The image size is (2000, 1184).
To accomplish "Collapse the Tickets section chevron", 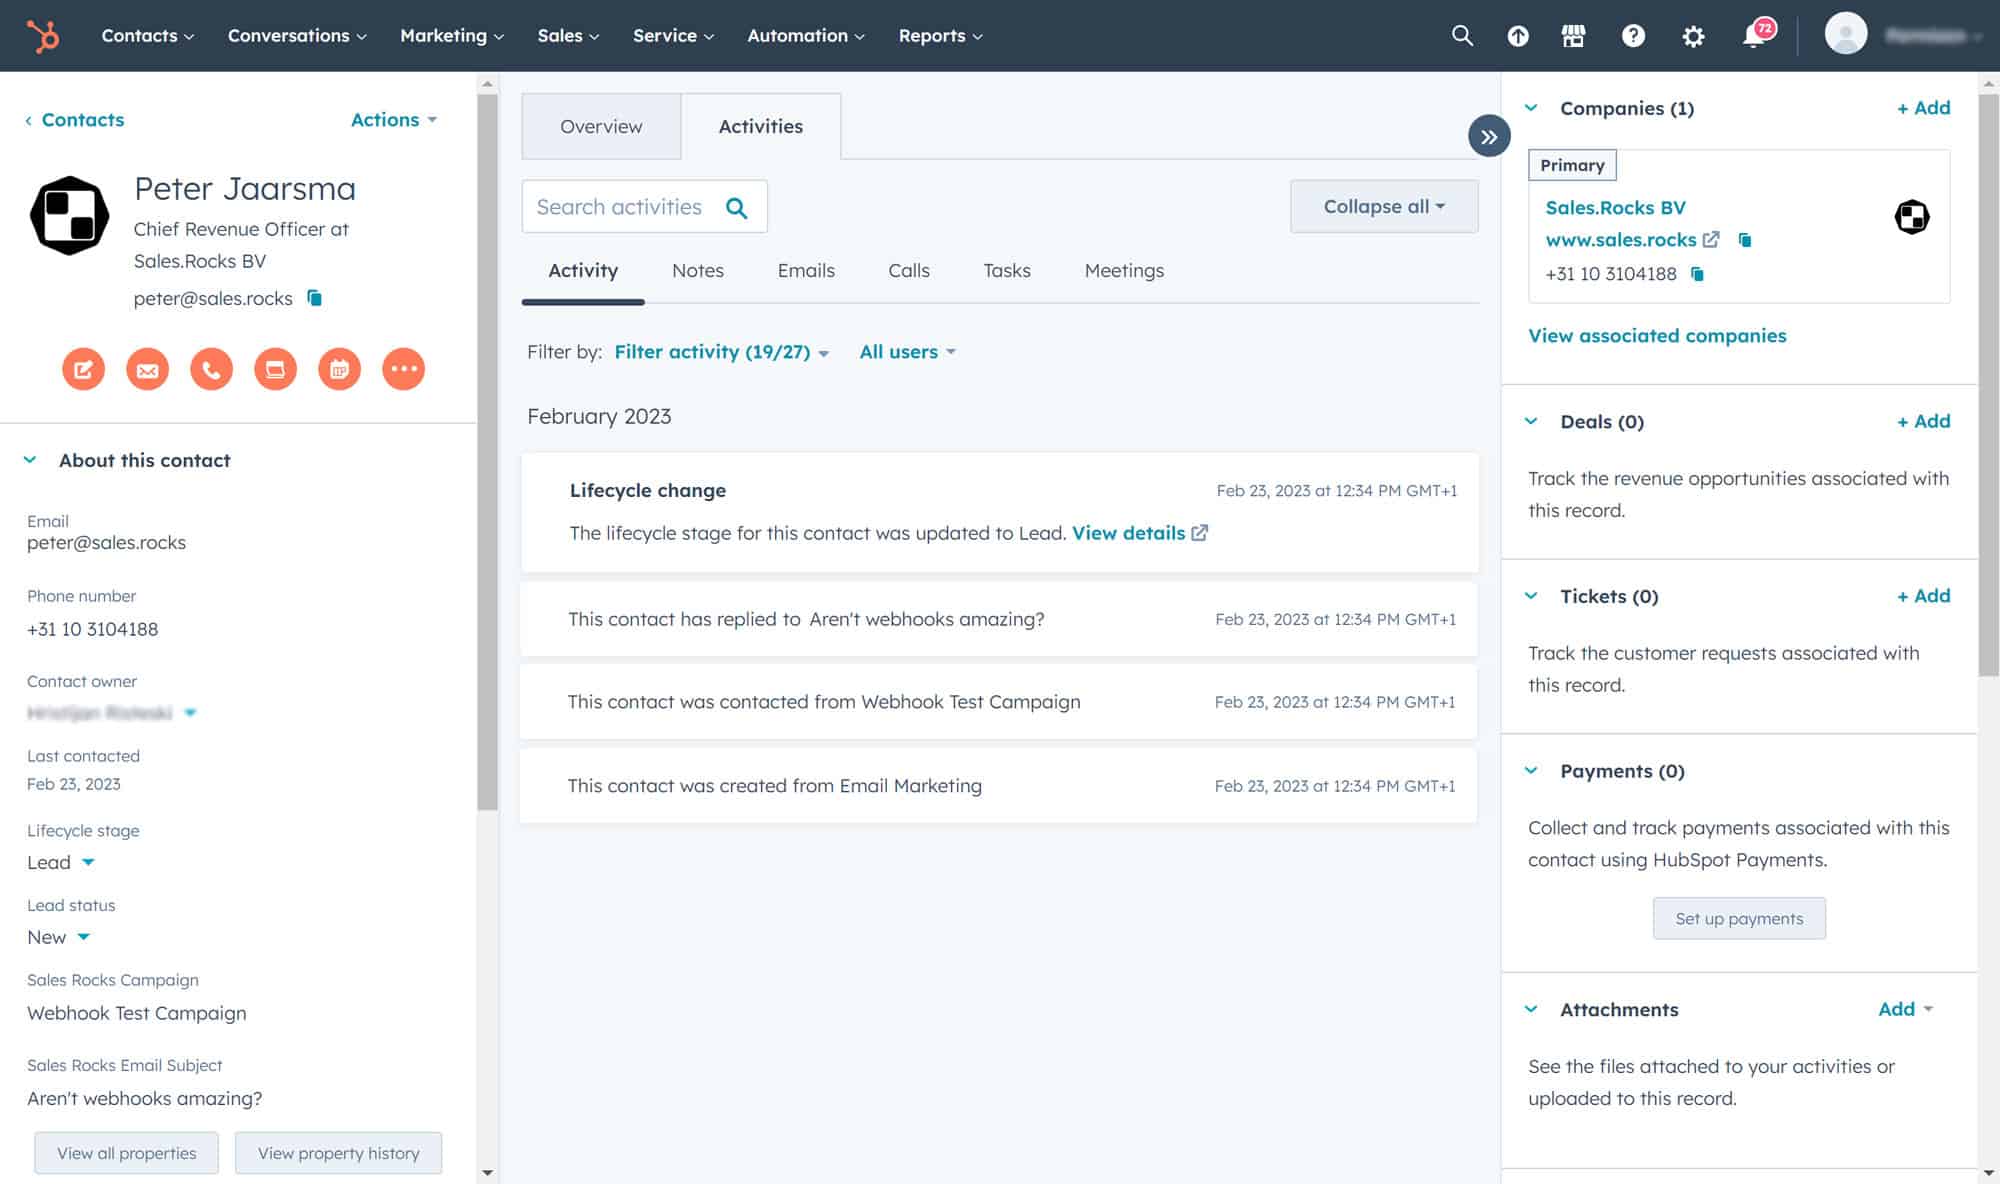I will click(1531, 596).
